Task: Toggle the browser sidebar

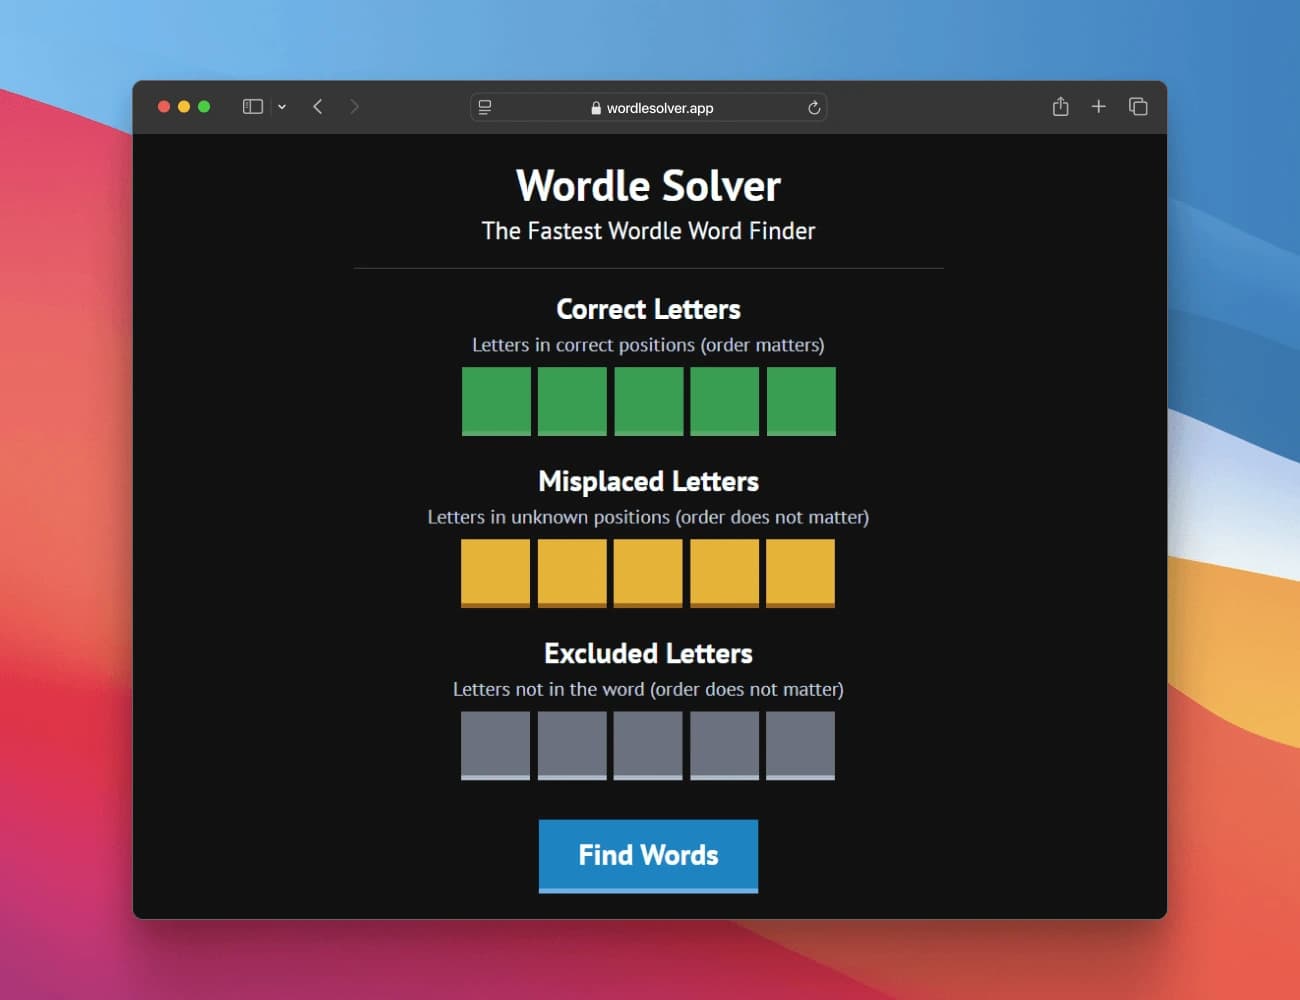Action: (252, 106)
